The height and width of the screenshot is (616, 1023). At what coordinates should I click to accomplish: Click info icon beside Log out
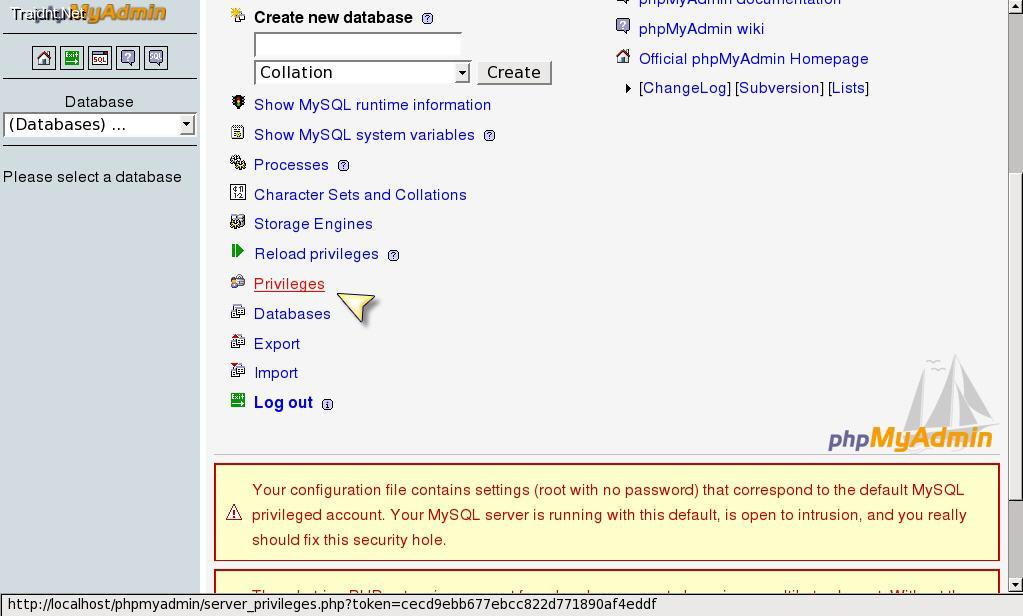[x=328, y=404]
